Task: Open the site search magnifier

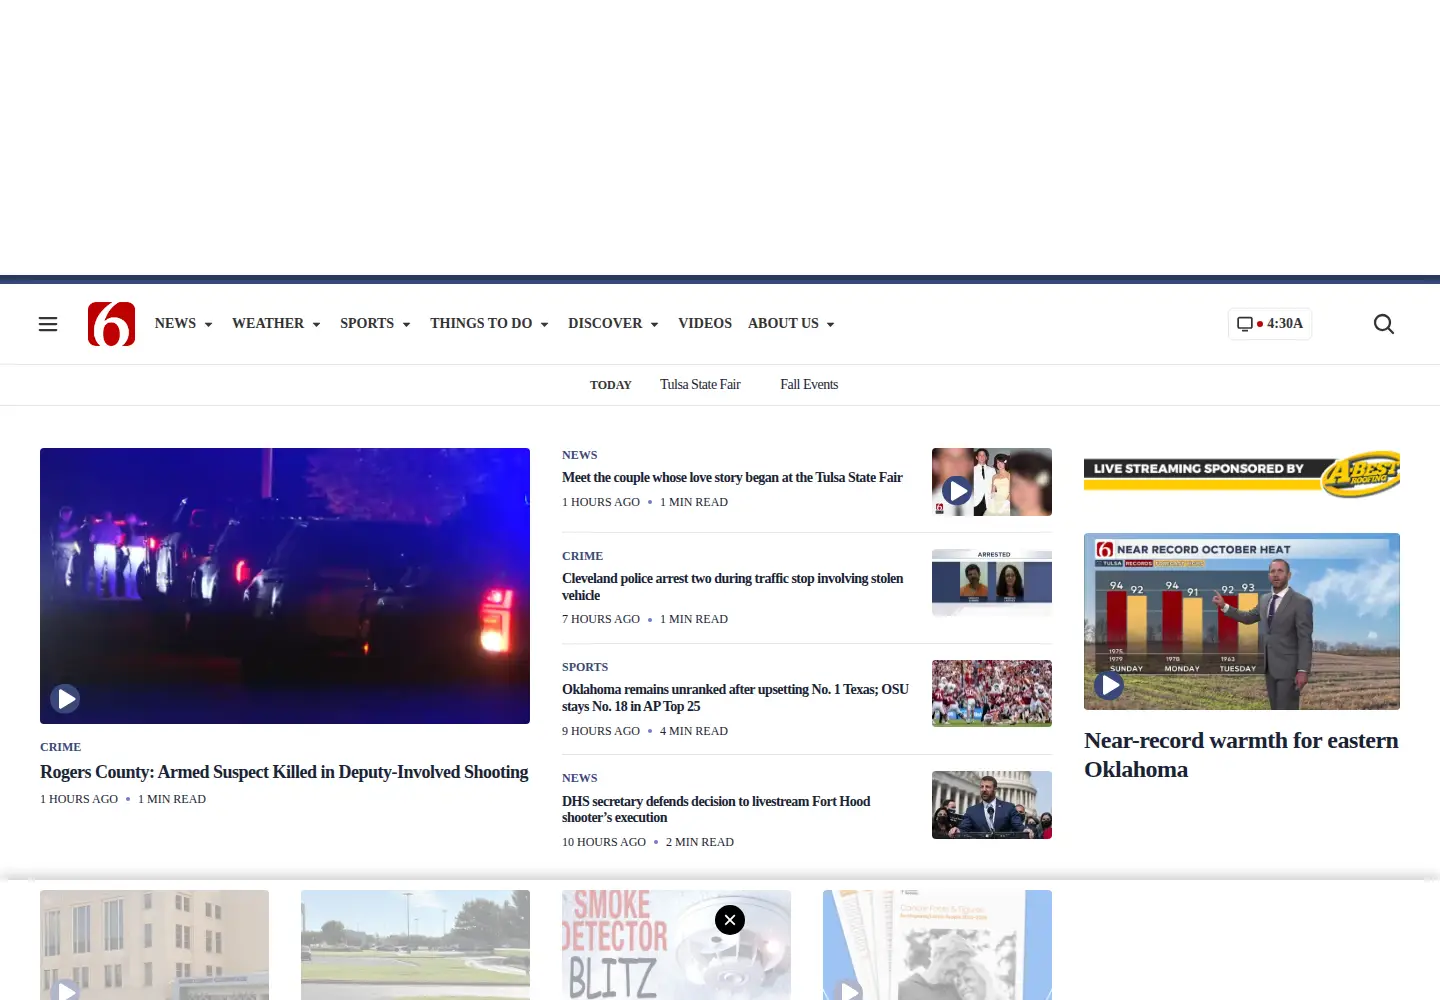Action: 1384,324
